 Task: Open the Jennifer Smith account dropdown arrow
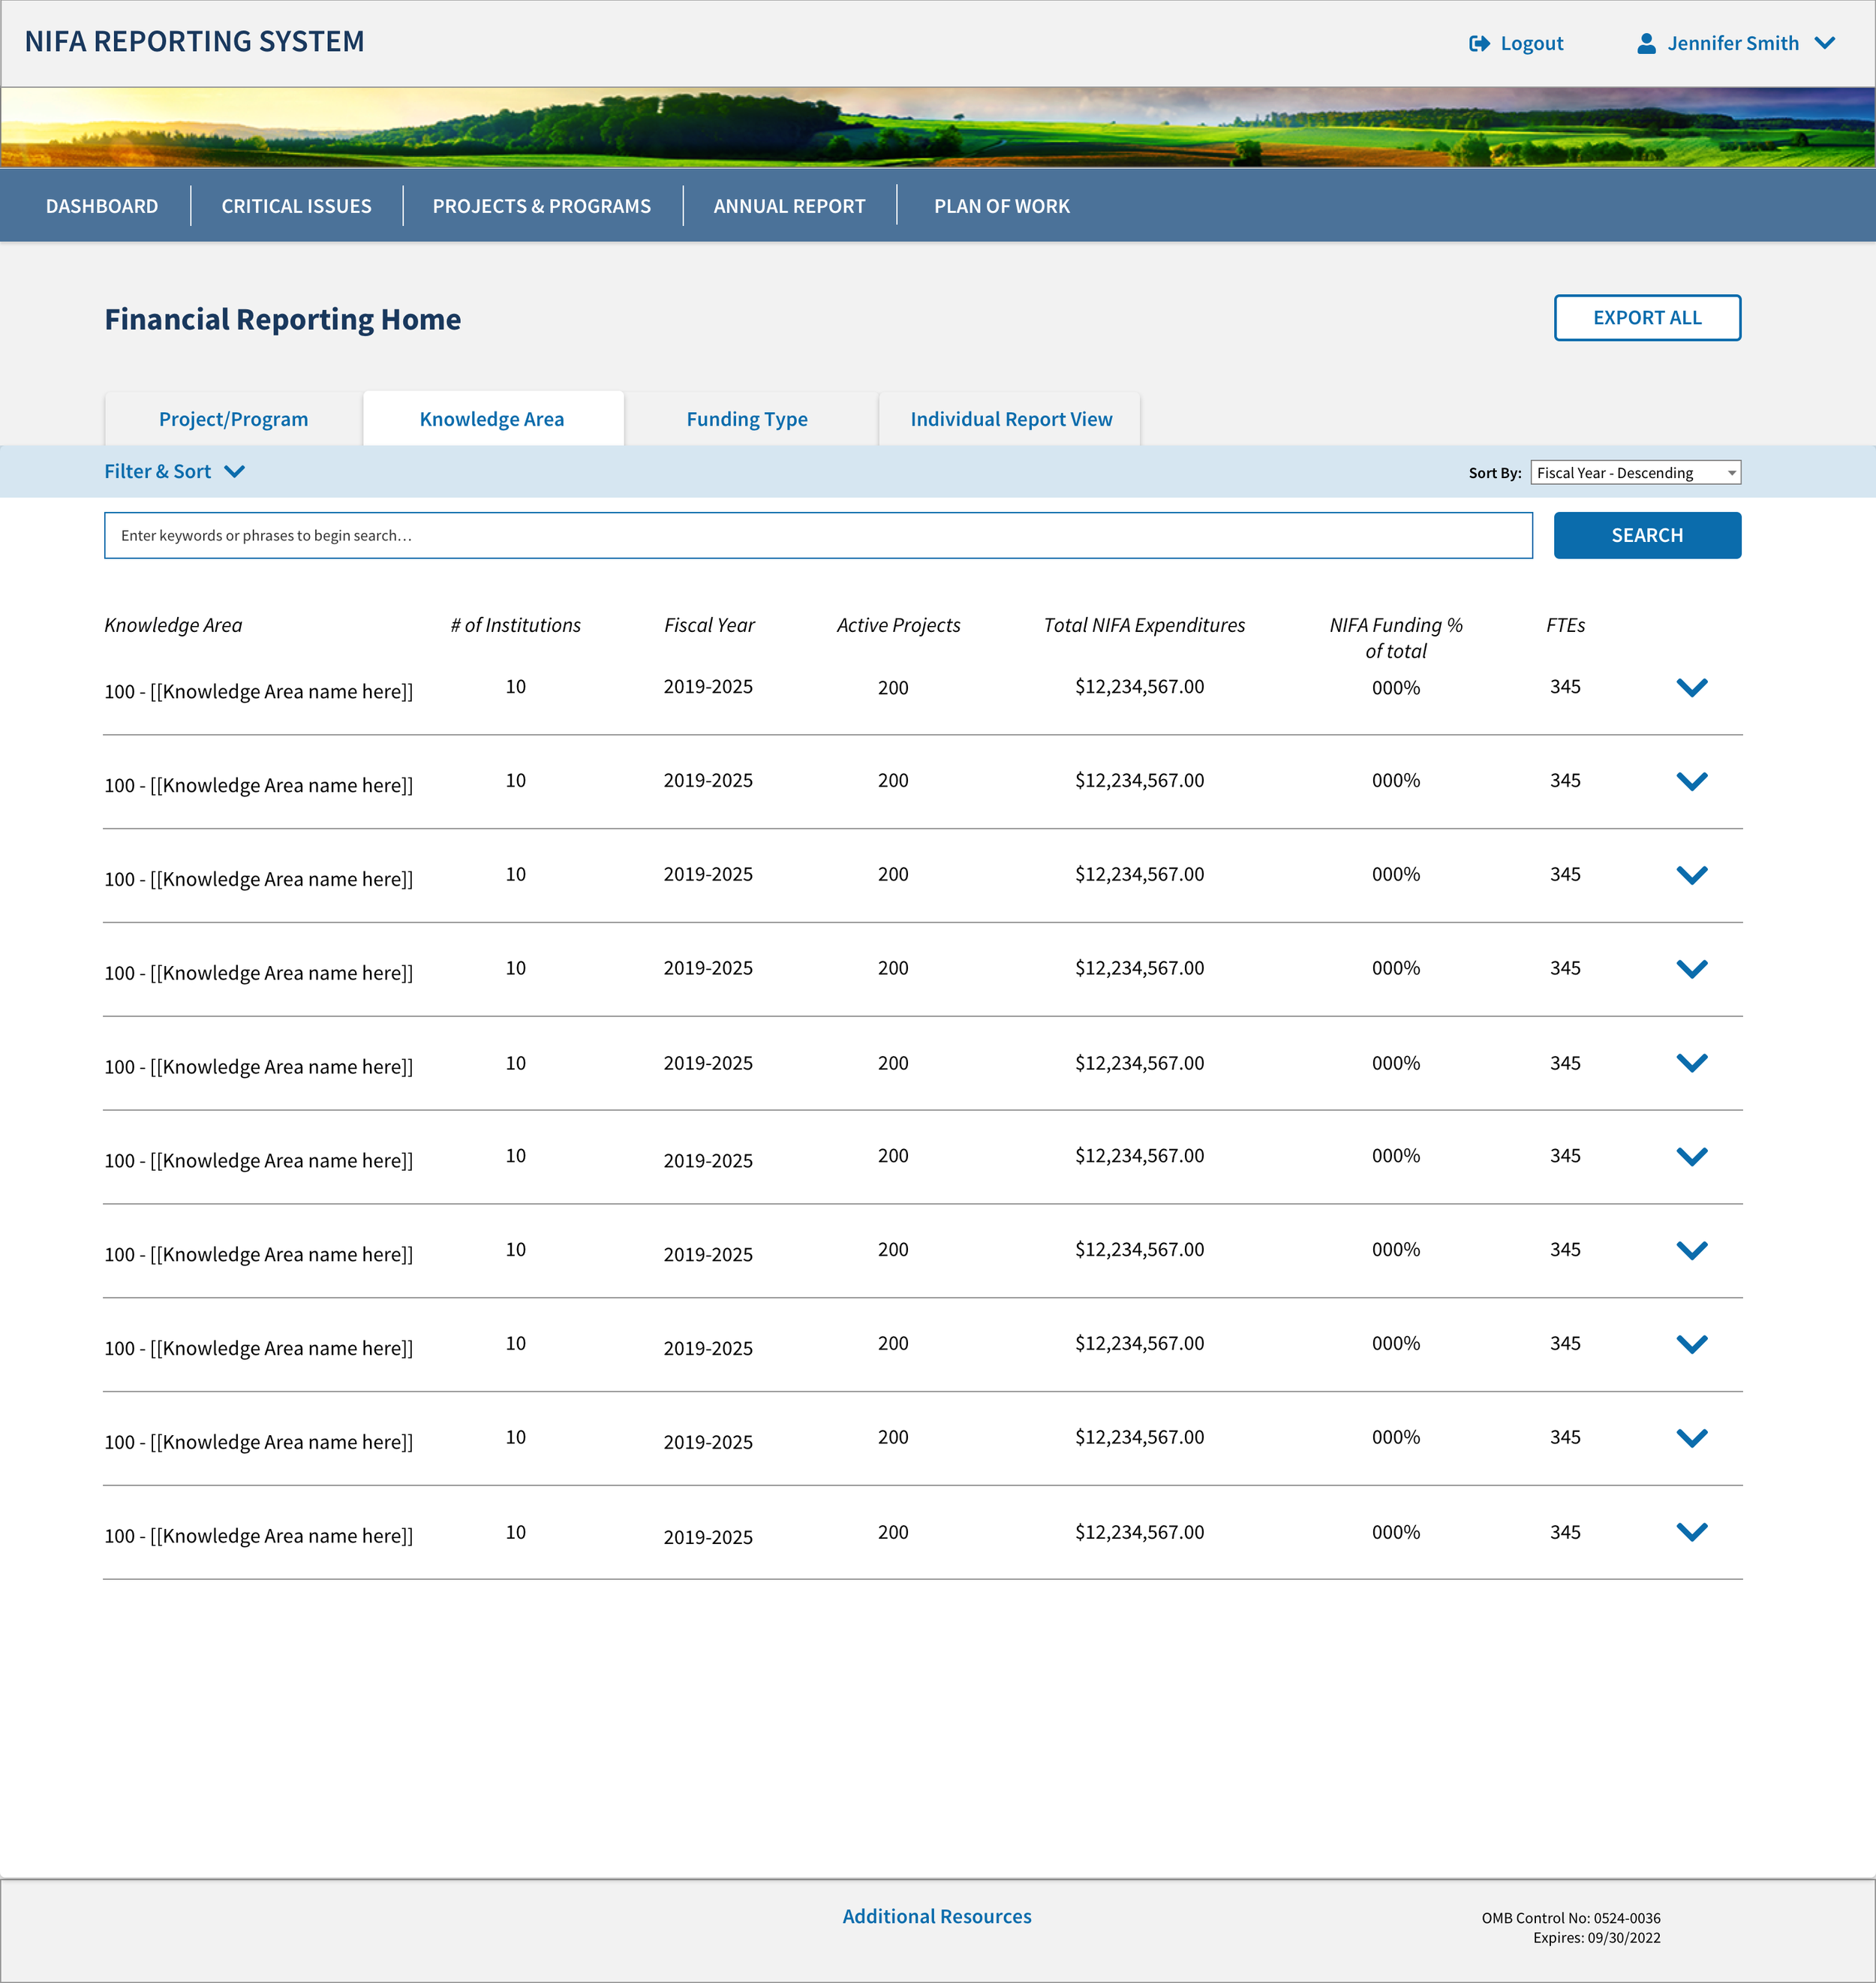click(x=1825, y=43)
